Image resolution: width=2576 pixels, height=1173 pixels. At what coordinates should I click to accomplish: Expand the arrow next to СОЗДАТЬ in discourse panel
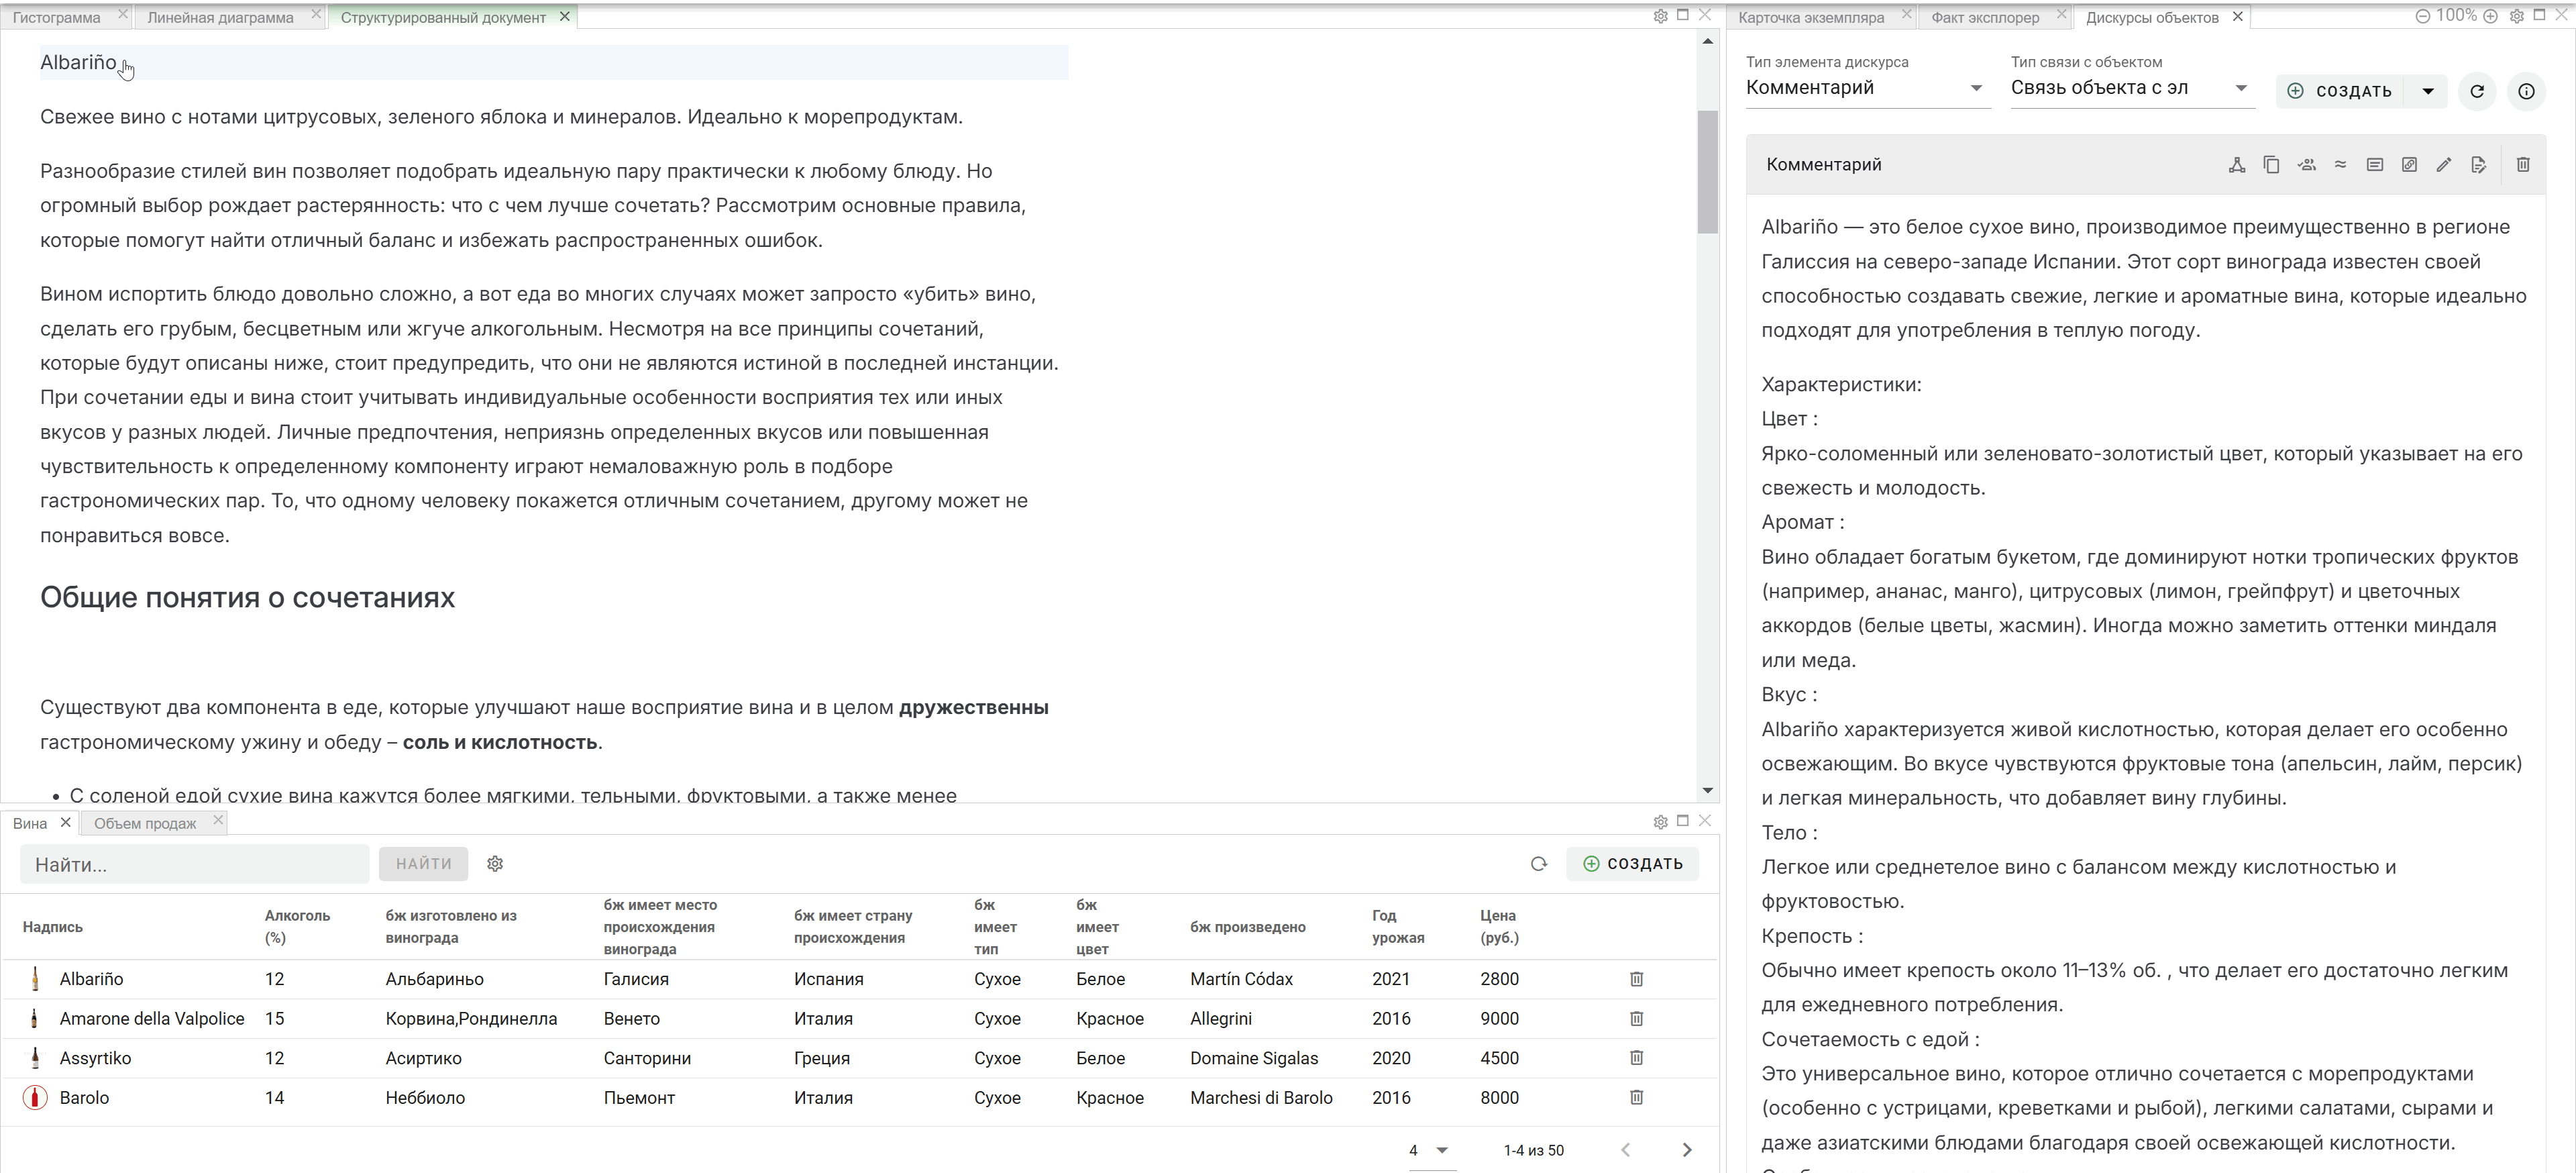[x=2428, y=91]
